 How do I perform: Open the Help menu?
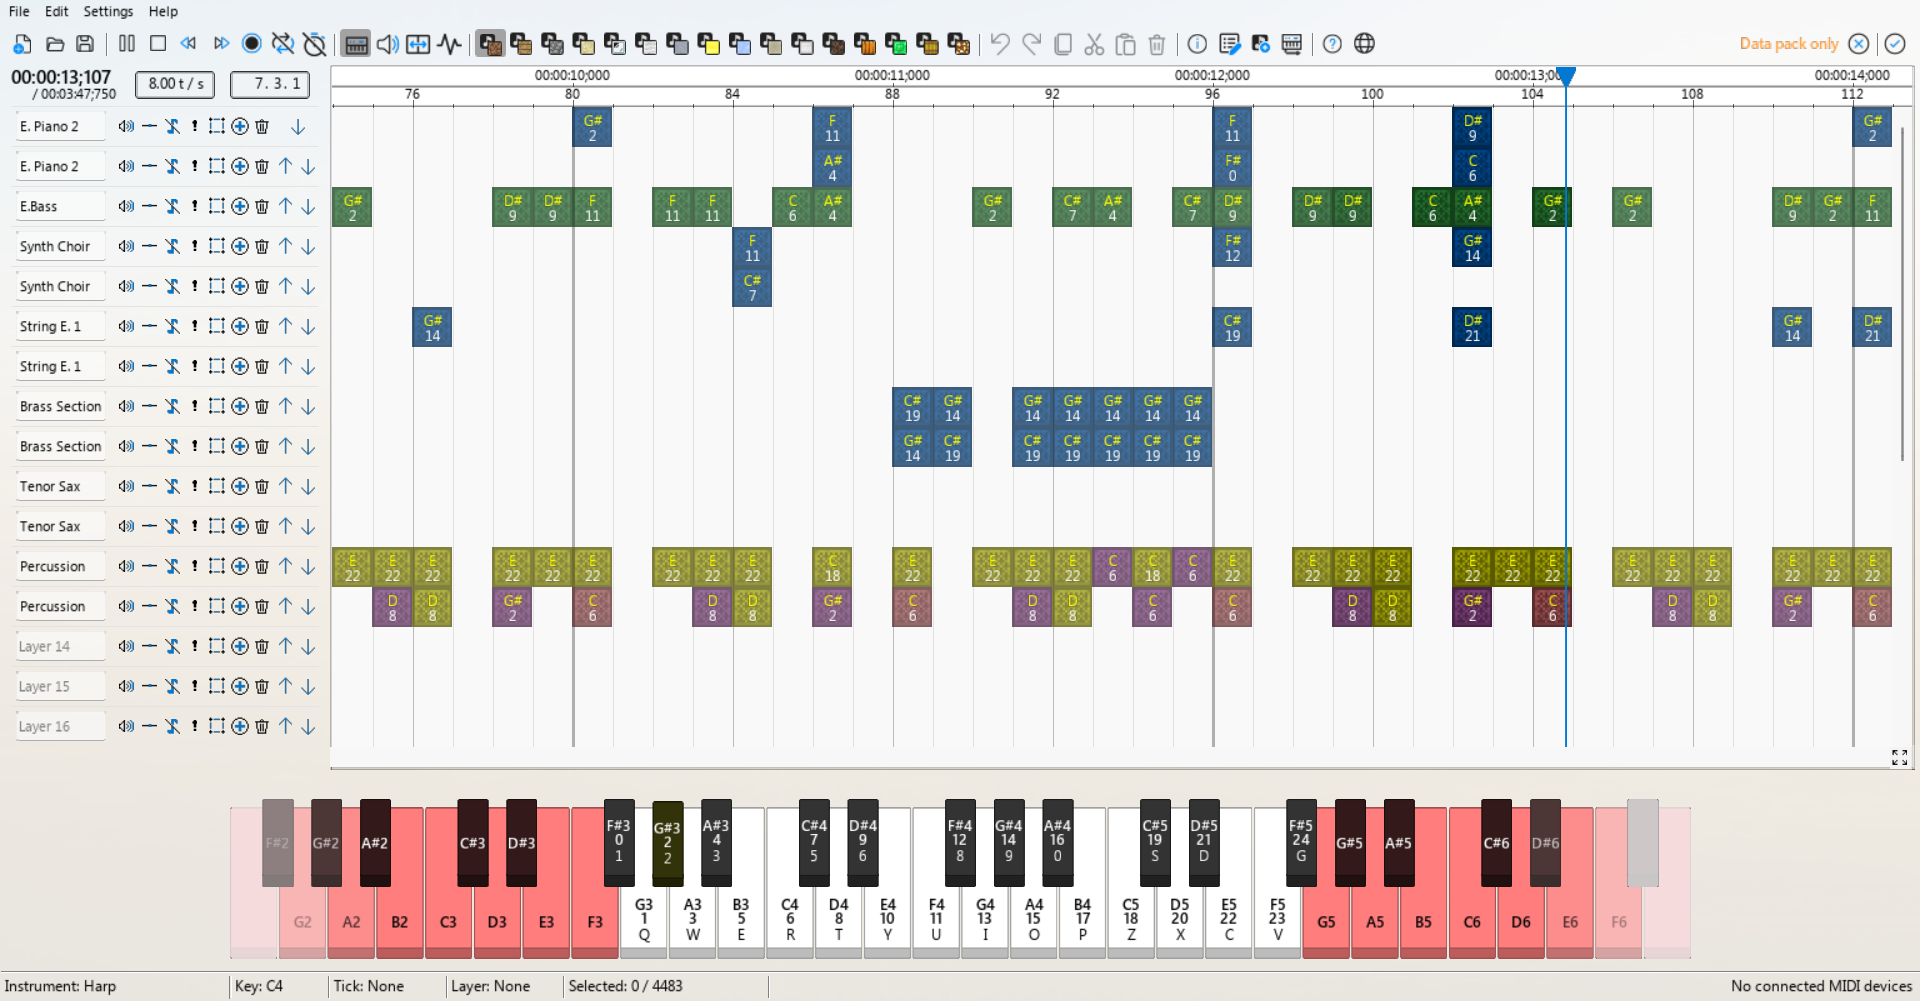[x=163, y=12]
